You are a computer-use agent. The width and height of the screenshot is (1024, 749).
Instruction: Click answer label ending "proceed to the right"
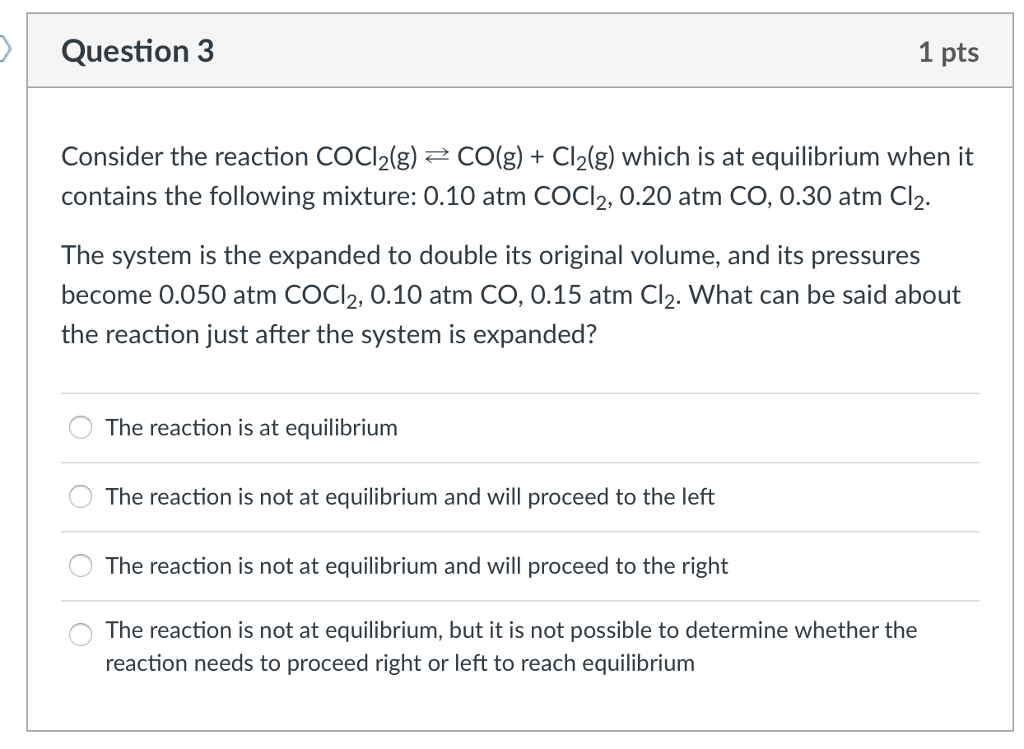417,566
